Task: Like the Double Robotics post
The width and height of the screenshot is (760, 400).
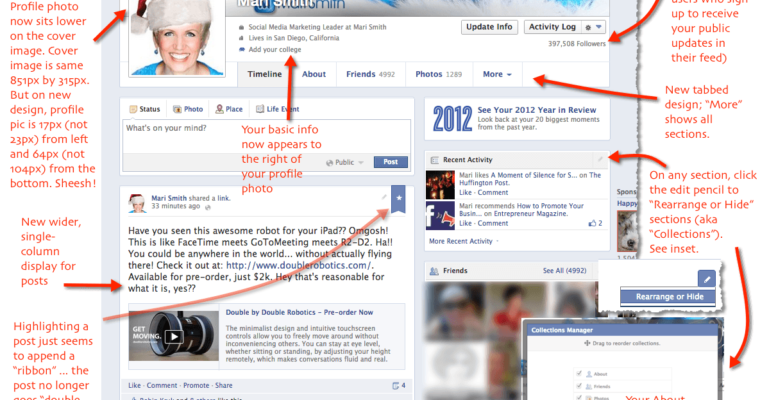Action: [x=134, y=385]
